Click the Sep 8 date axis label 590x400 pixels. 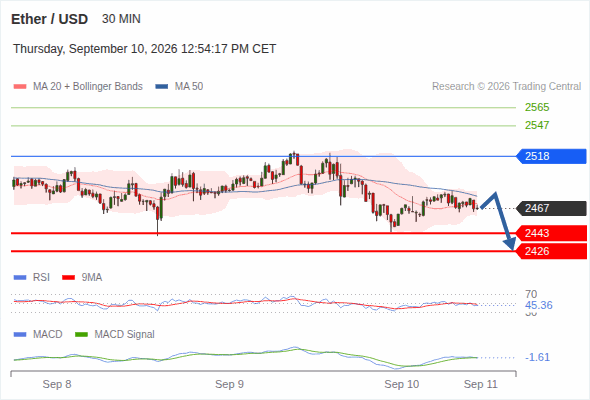pyautogui.click(x=57, y=384)
